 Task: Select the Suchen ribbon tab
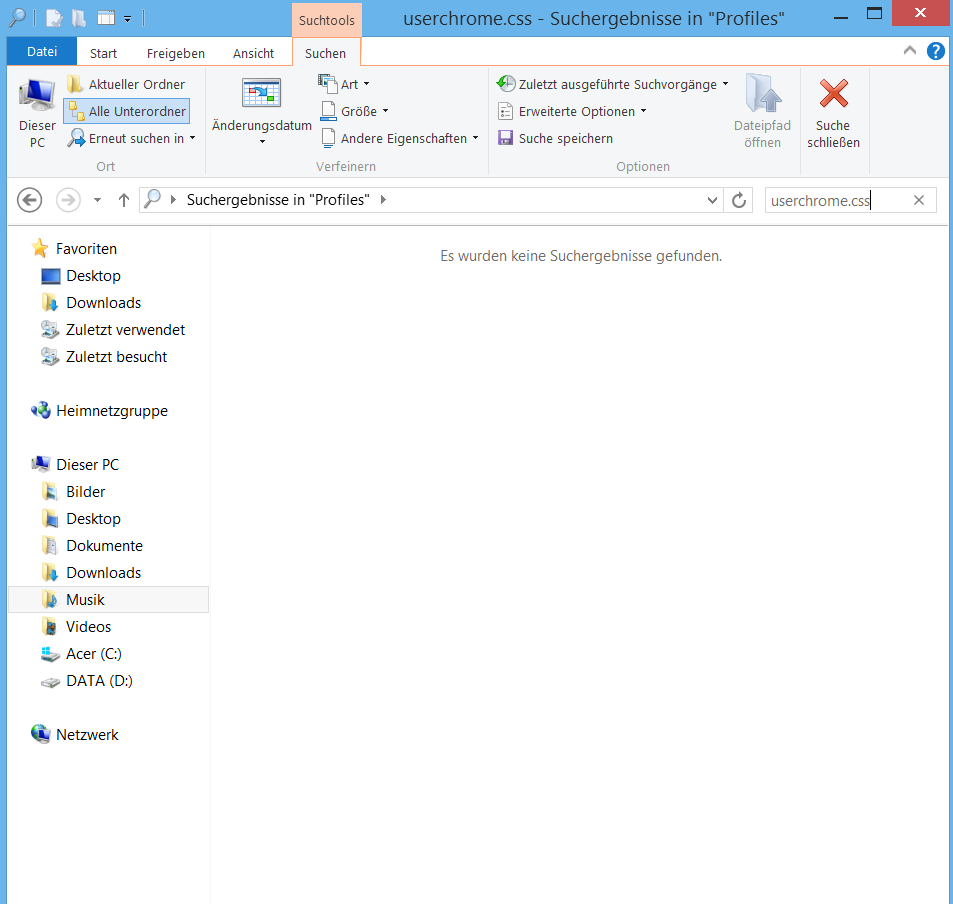[326, 53]
